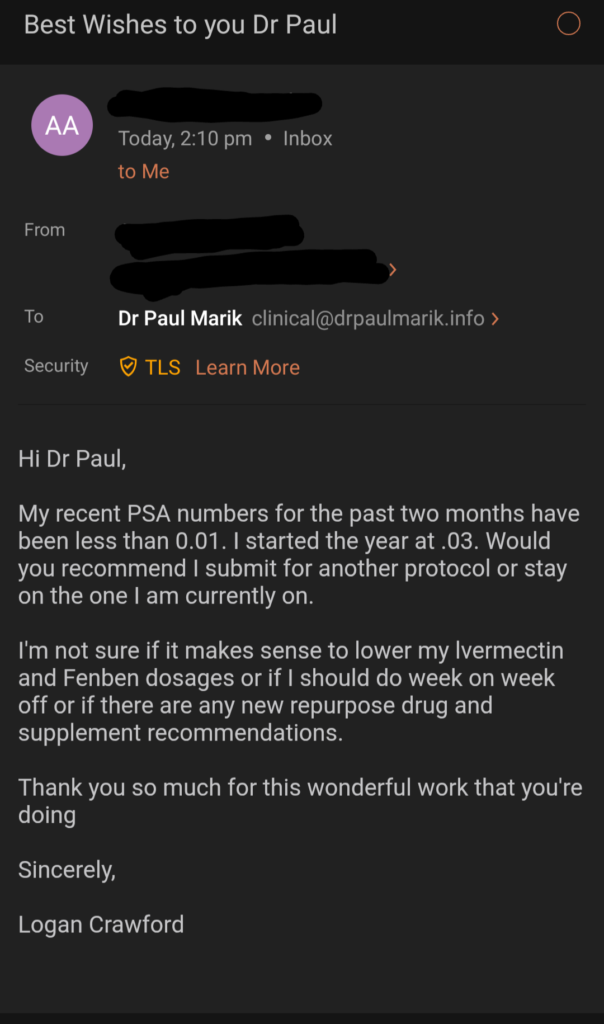Image resolution: width=604 pixels, height=1024 pixels.
Task: Tap the Ivermectin and Fenben dosage paragraph
Action: pos(291,692)
